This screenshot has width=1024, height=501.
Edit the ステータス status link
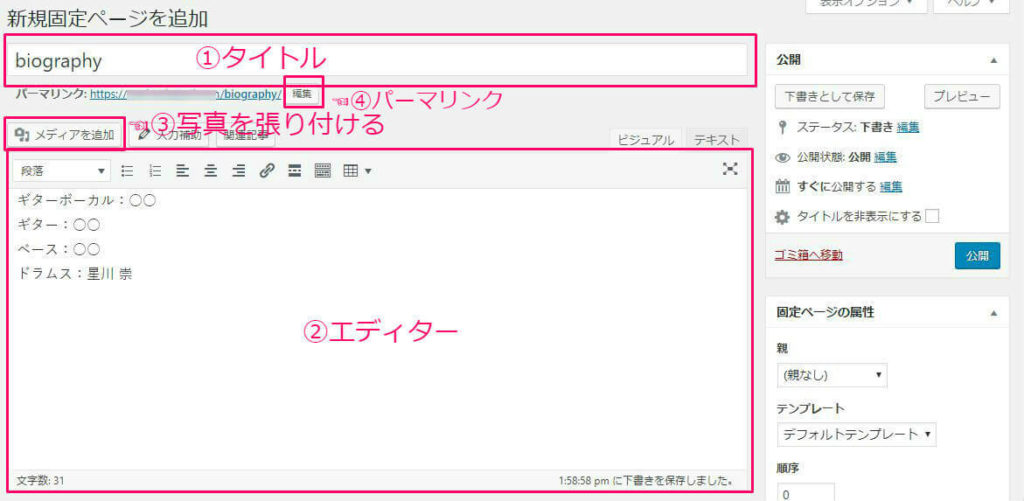908,127
